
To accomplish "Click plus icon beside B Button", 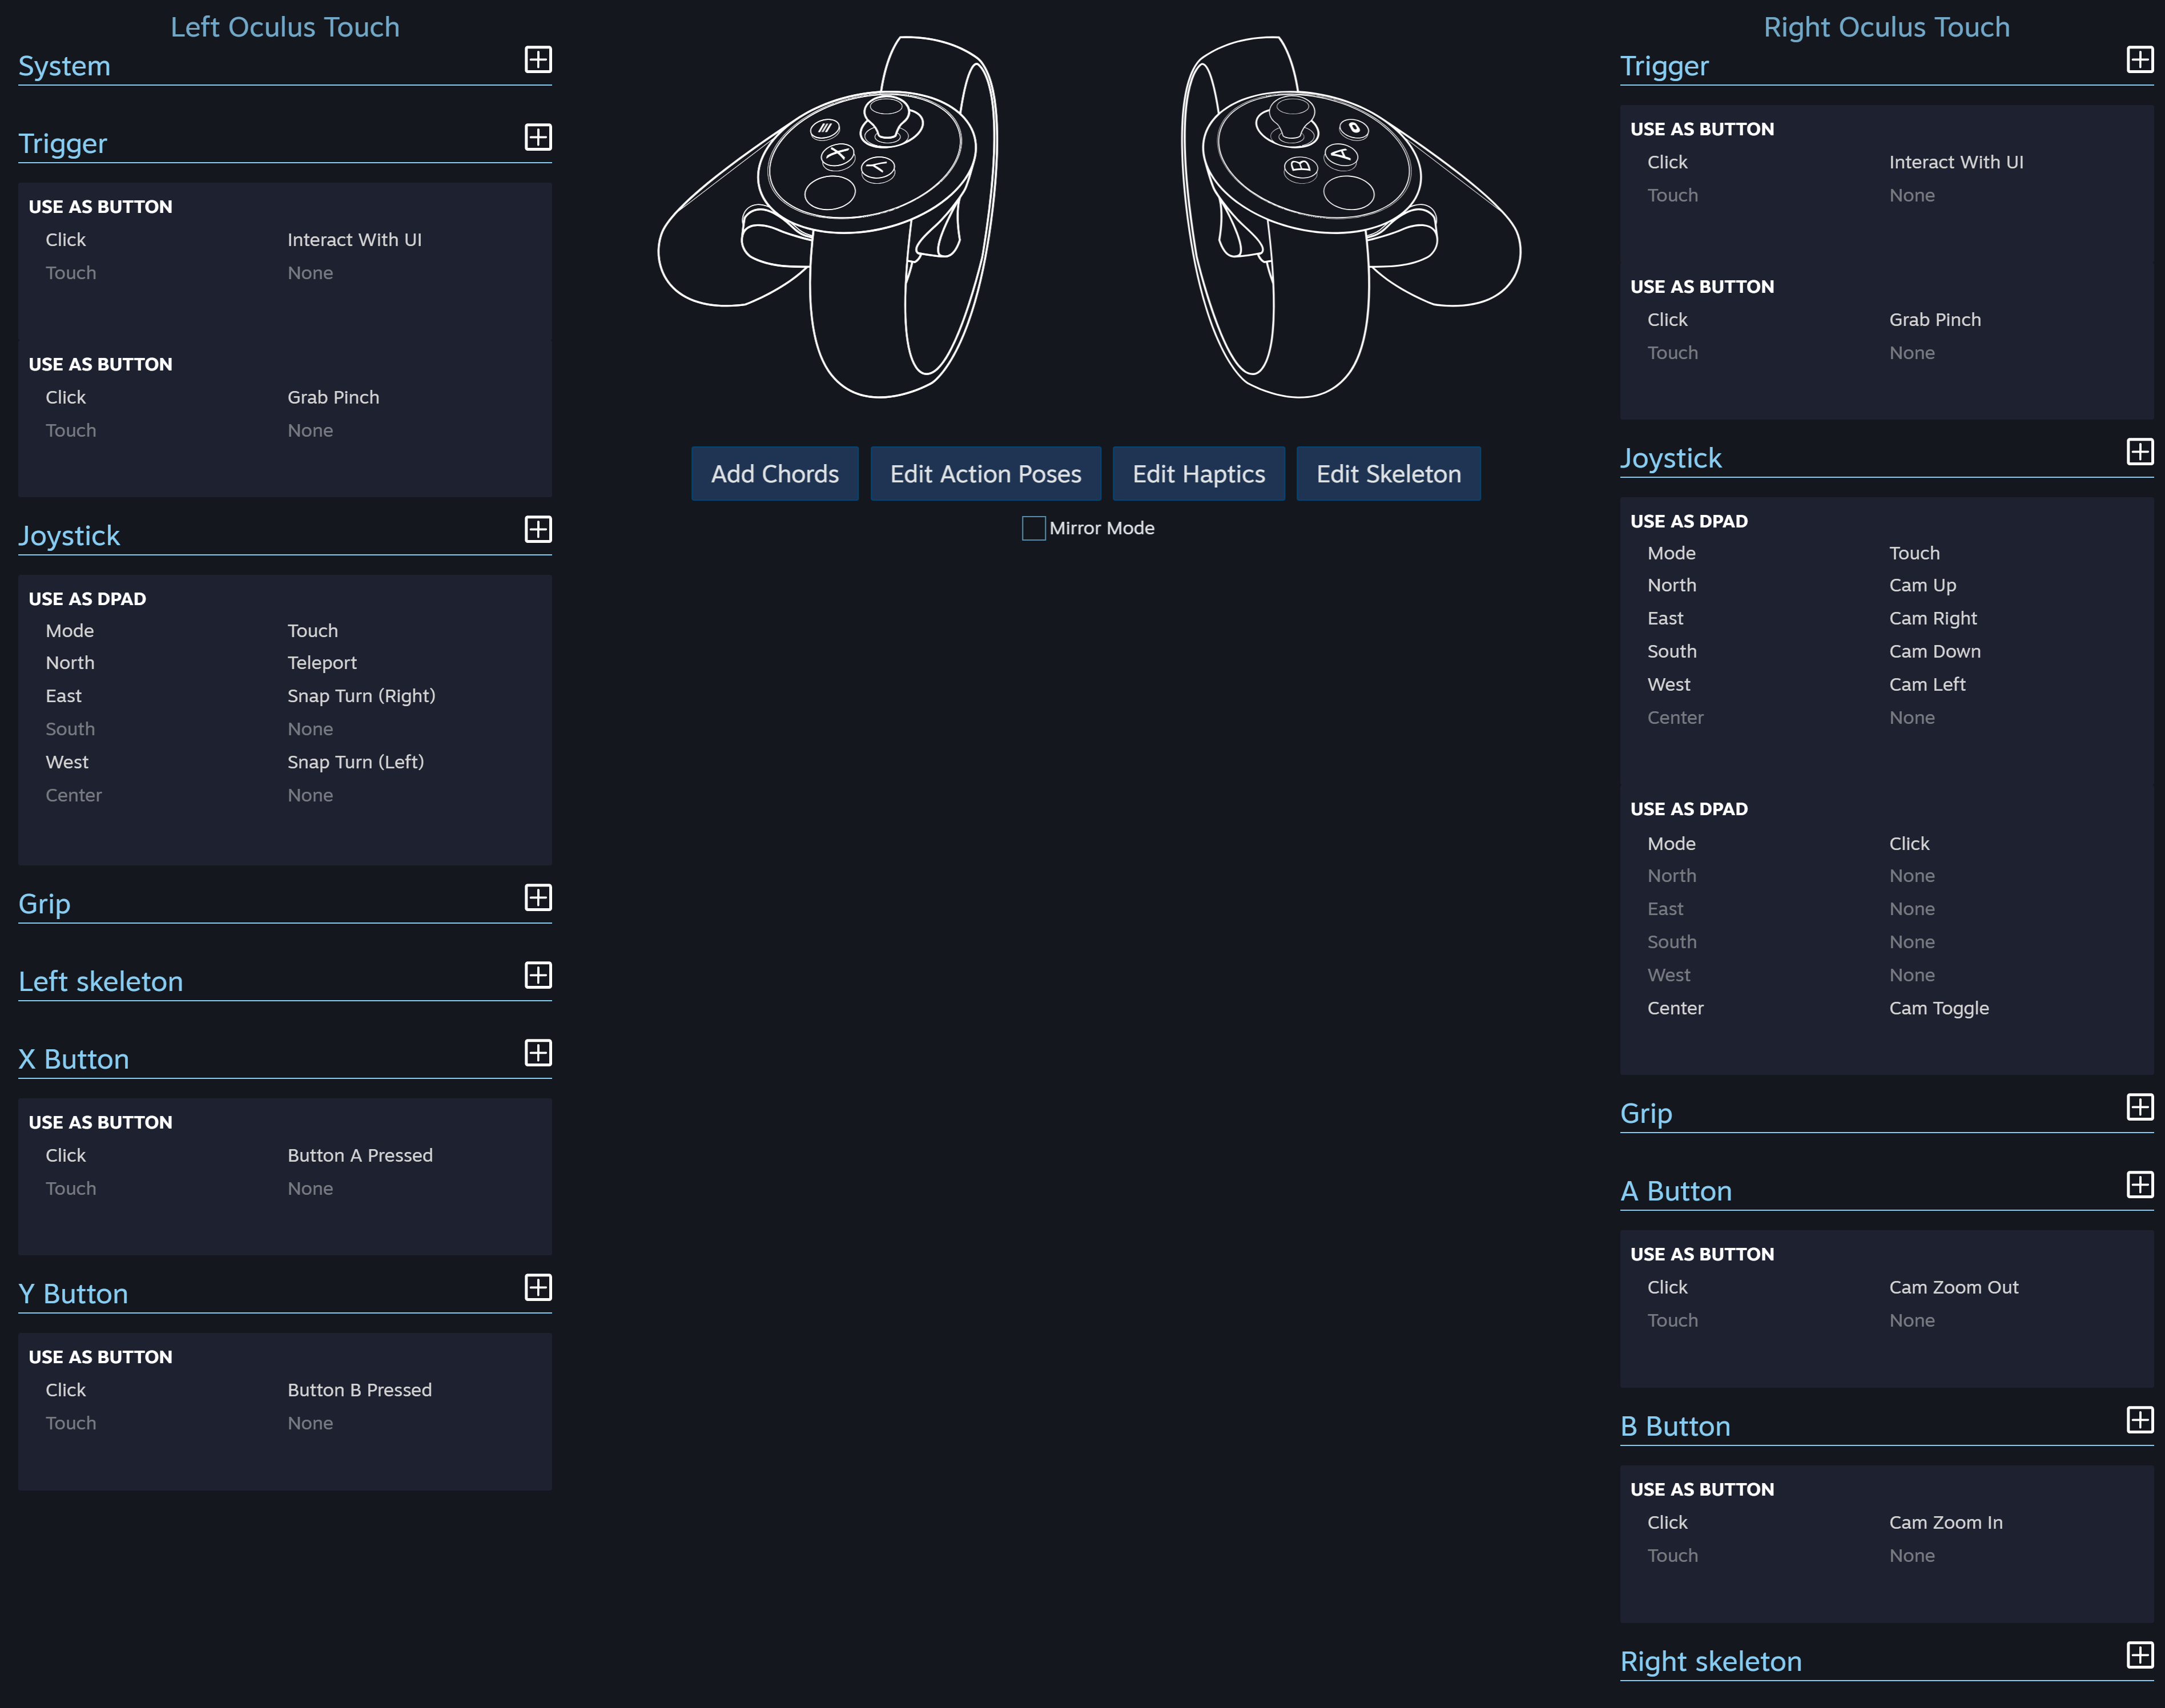I will [x=2139, y=1419].
